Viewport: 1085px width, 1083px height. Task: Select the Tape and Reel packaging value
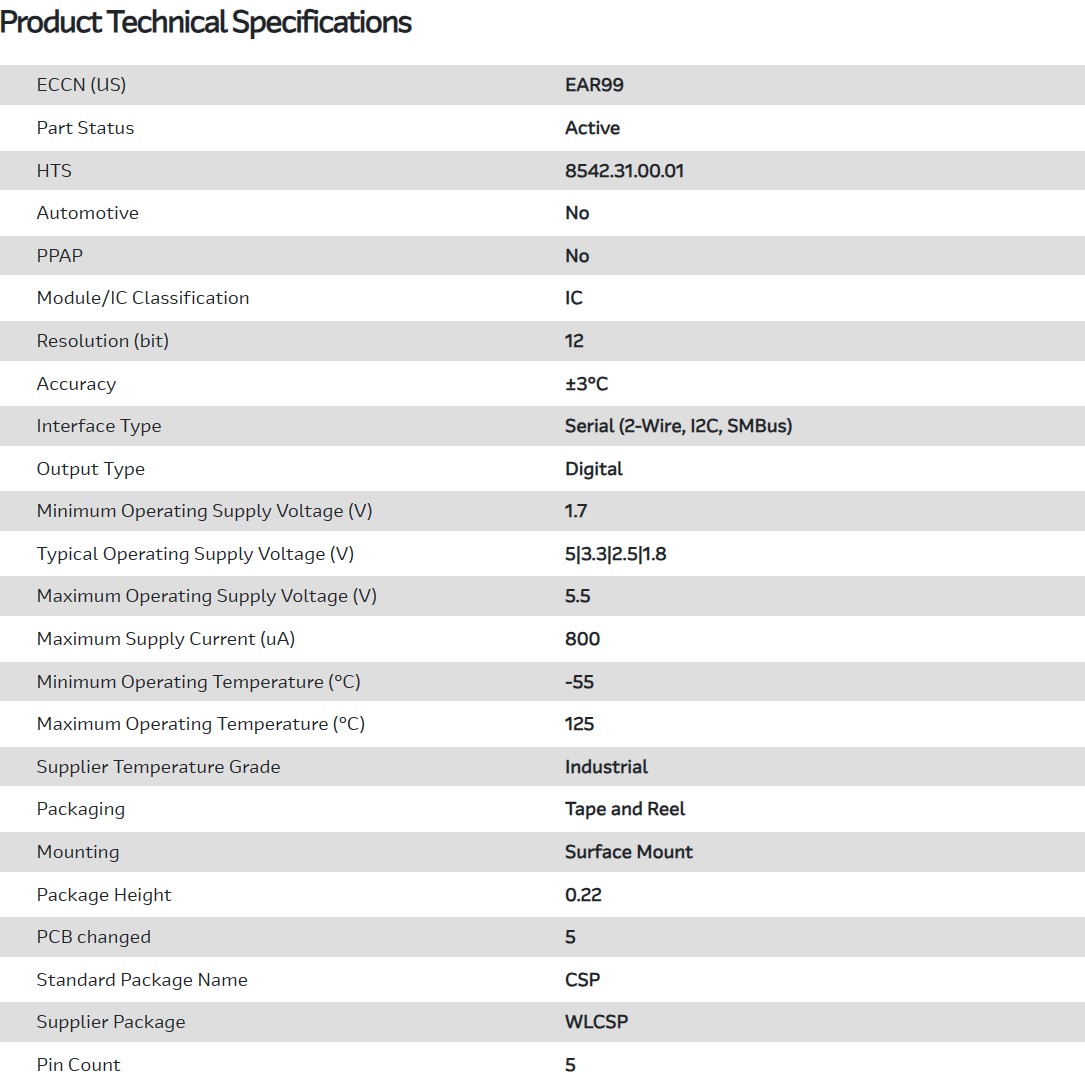coord(625,809)
